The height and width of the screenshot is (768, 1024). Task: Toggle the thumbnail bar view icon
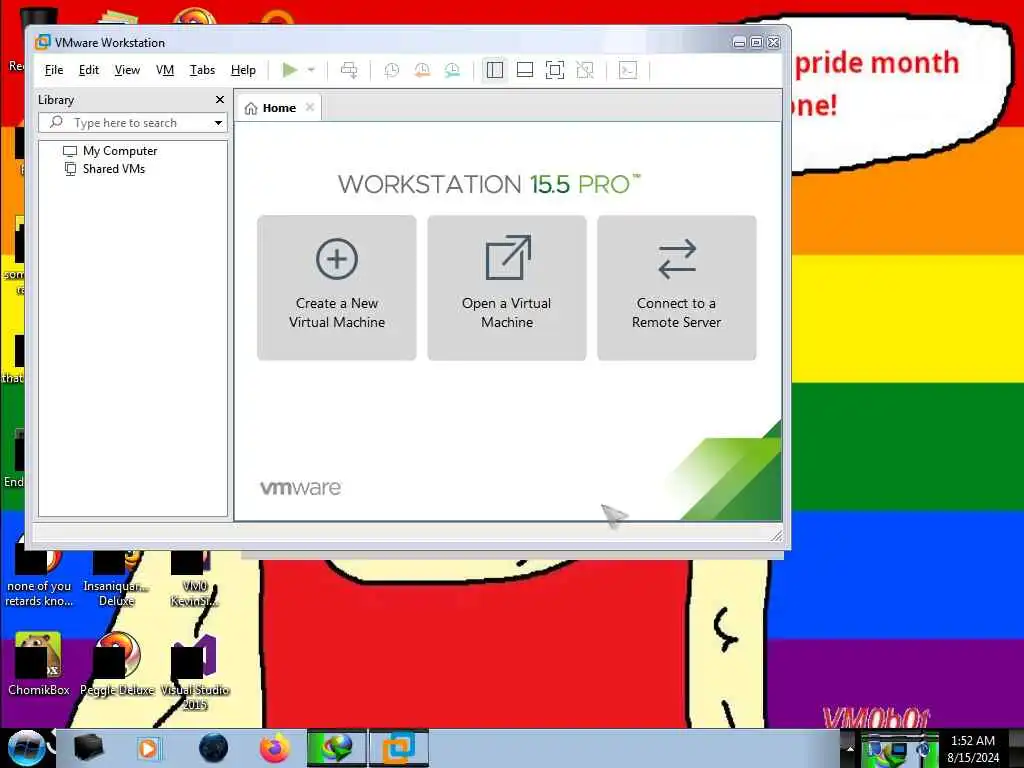click(x=525, y=70)
